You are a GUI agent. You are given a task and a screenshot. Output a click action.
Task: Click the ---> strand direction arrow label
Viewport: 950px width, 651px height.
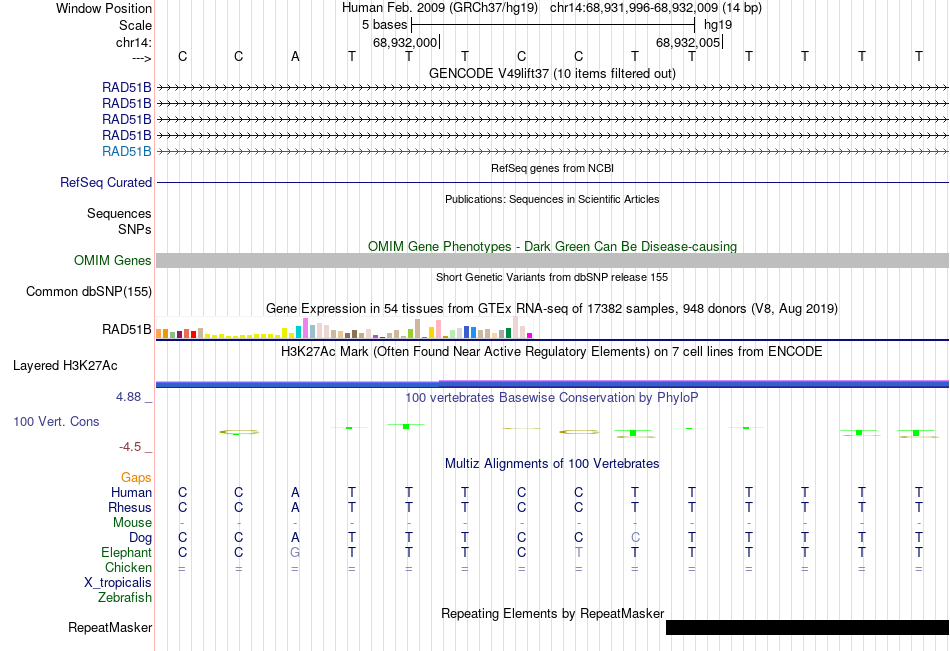[x=141, y=58]
